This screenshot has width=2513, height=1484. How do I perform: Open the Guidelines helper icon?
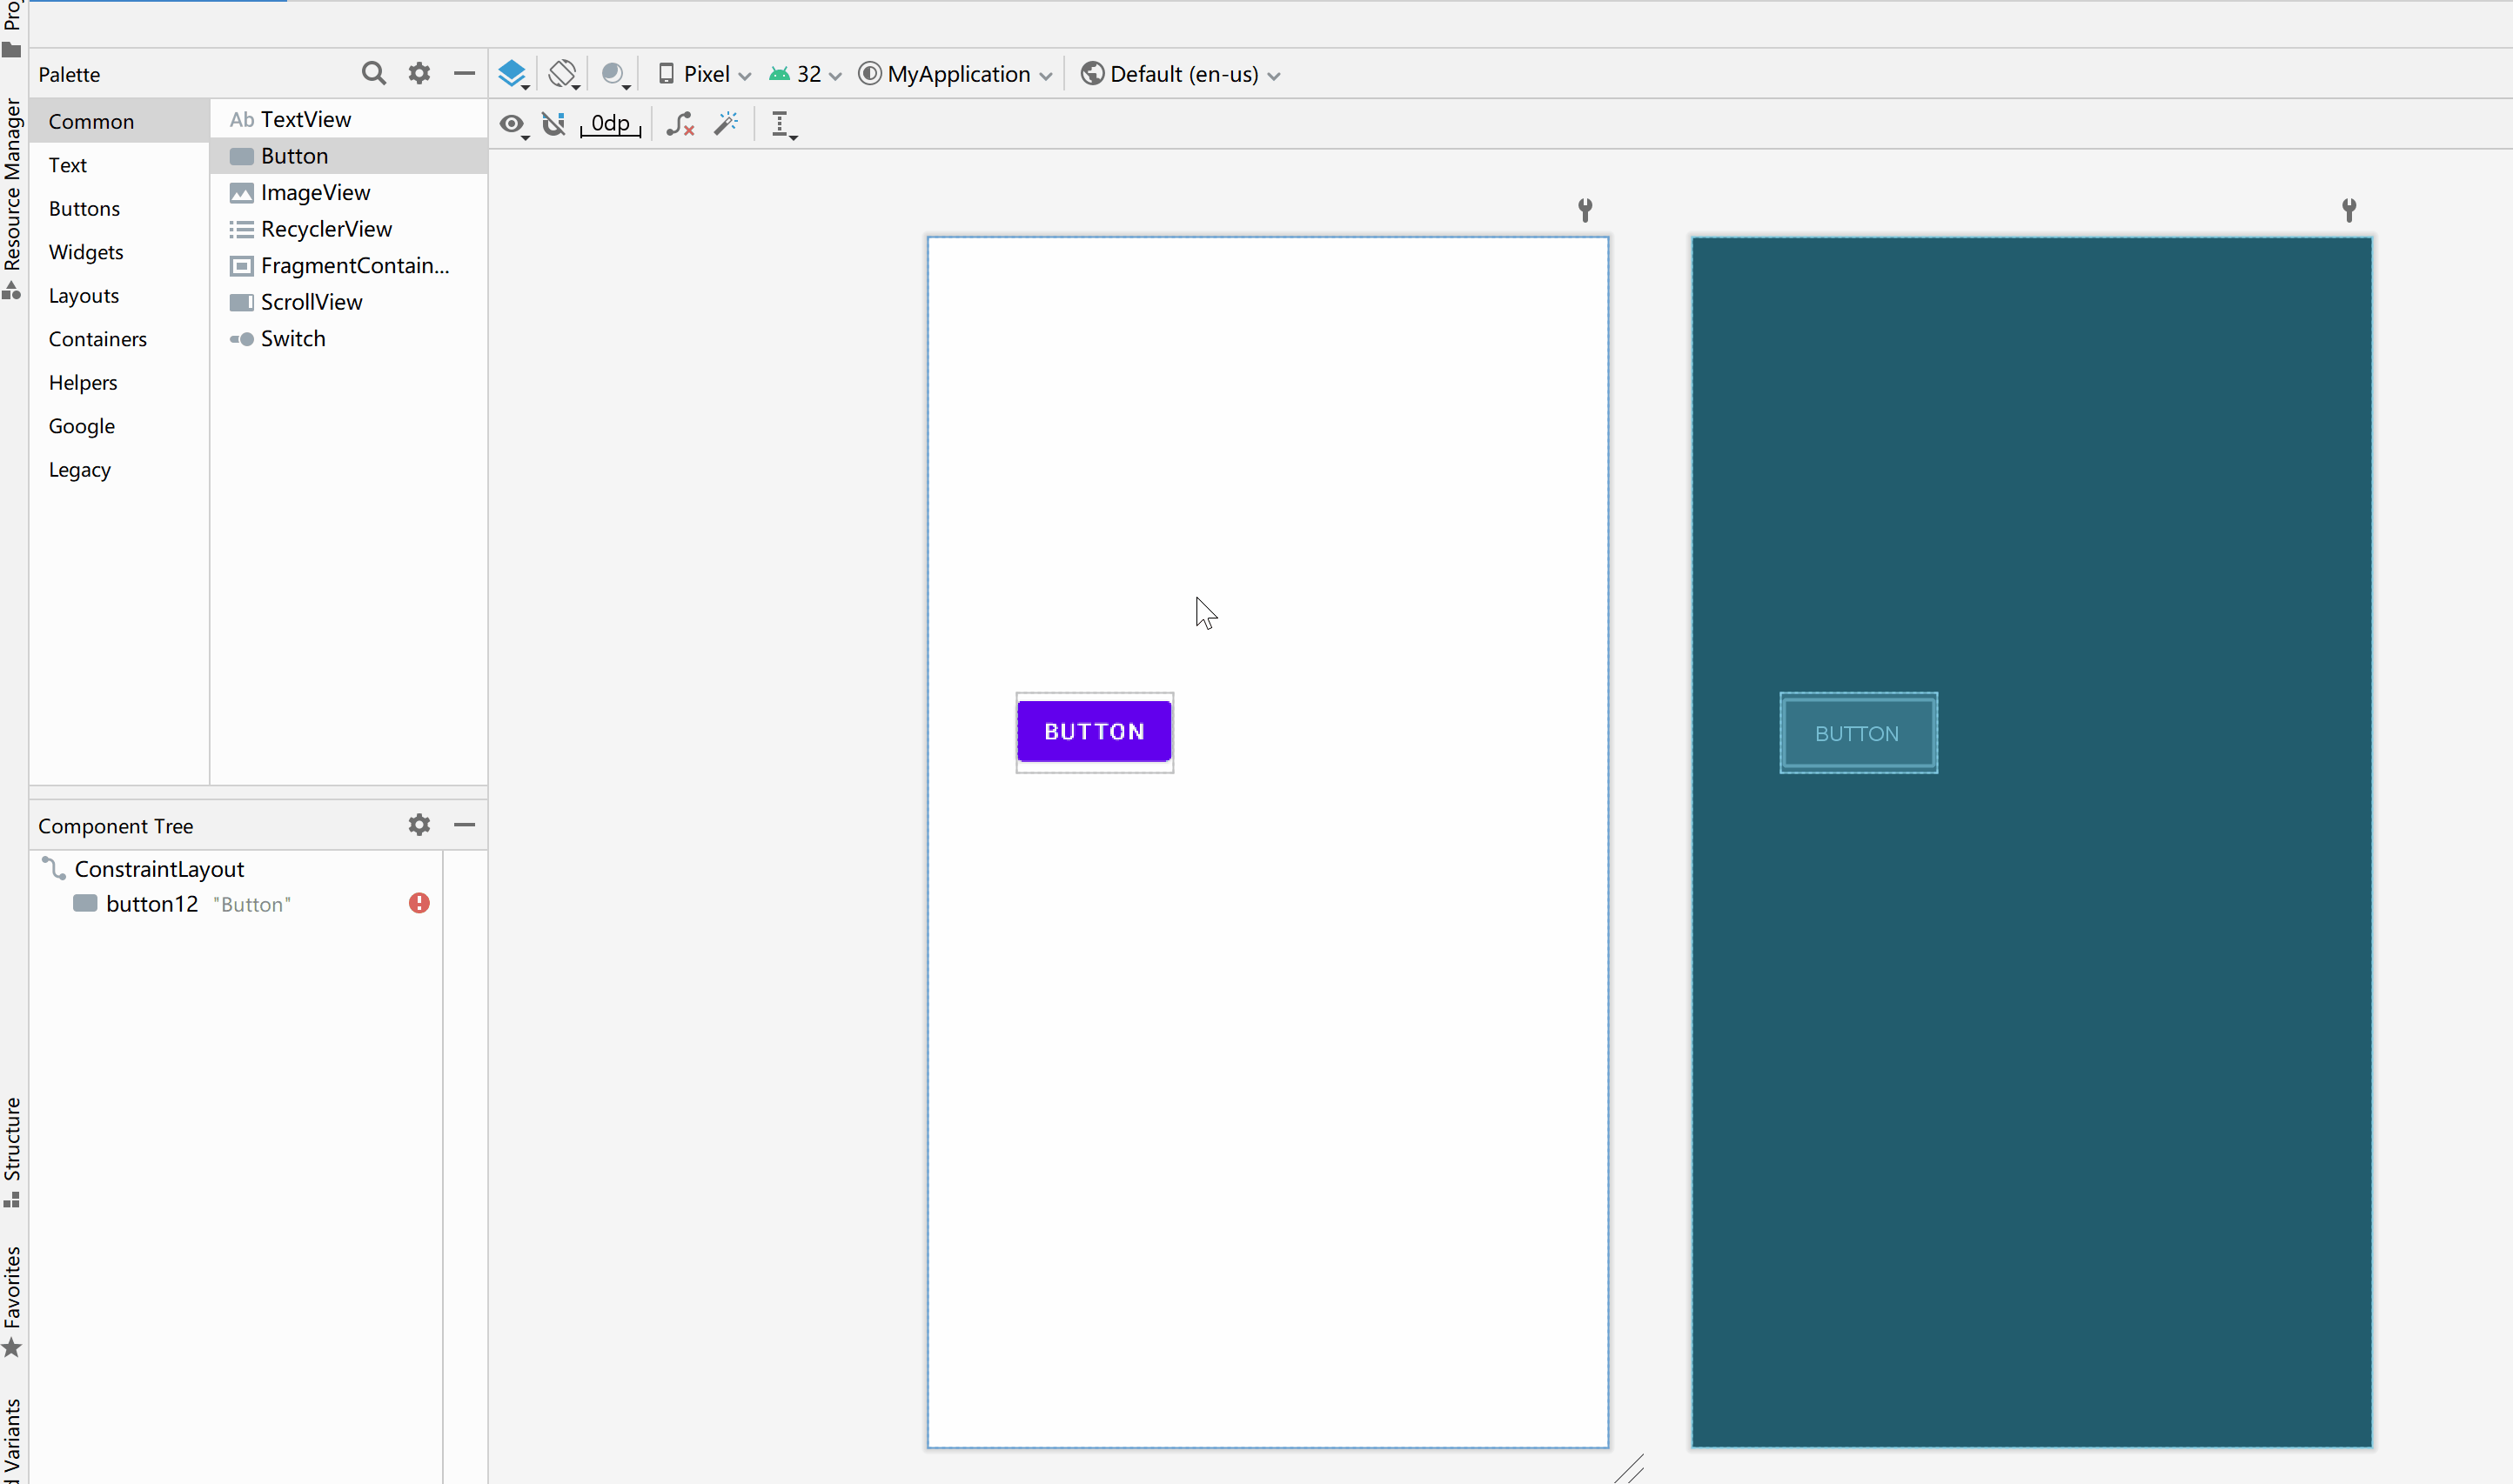pyautogui.click(x=782, y=124)
